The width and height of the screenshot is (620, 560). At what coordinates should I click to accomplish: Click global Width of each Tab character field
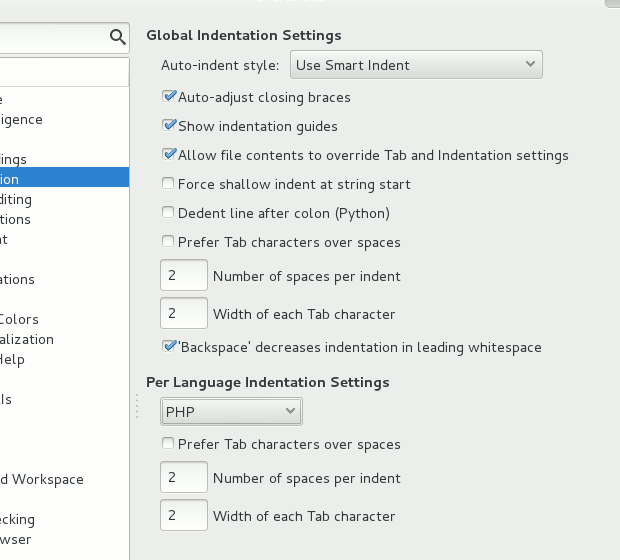tap(184, 314)
